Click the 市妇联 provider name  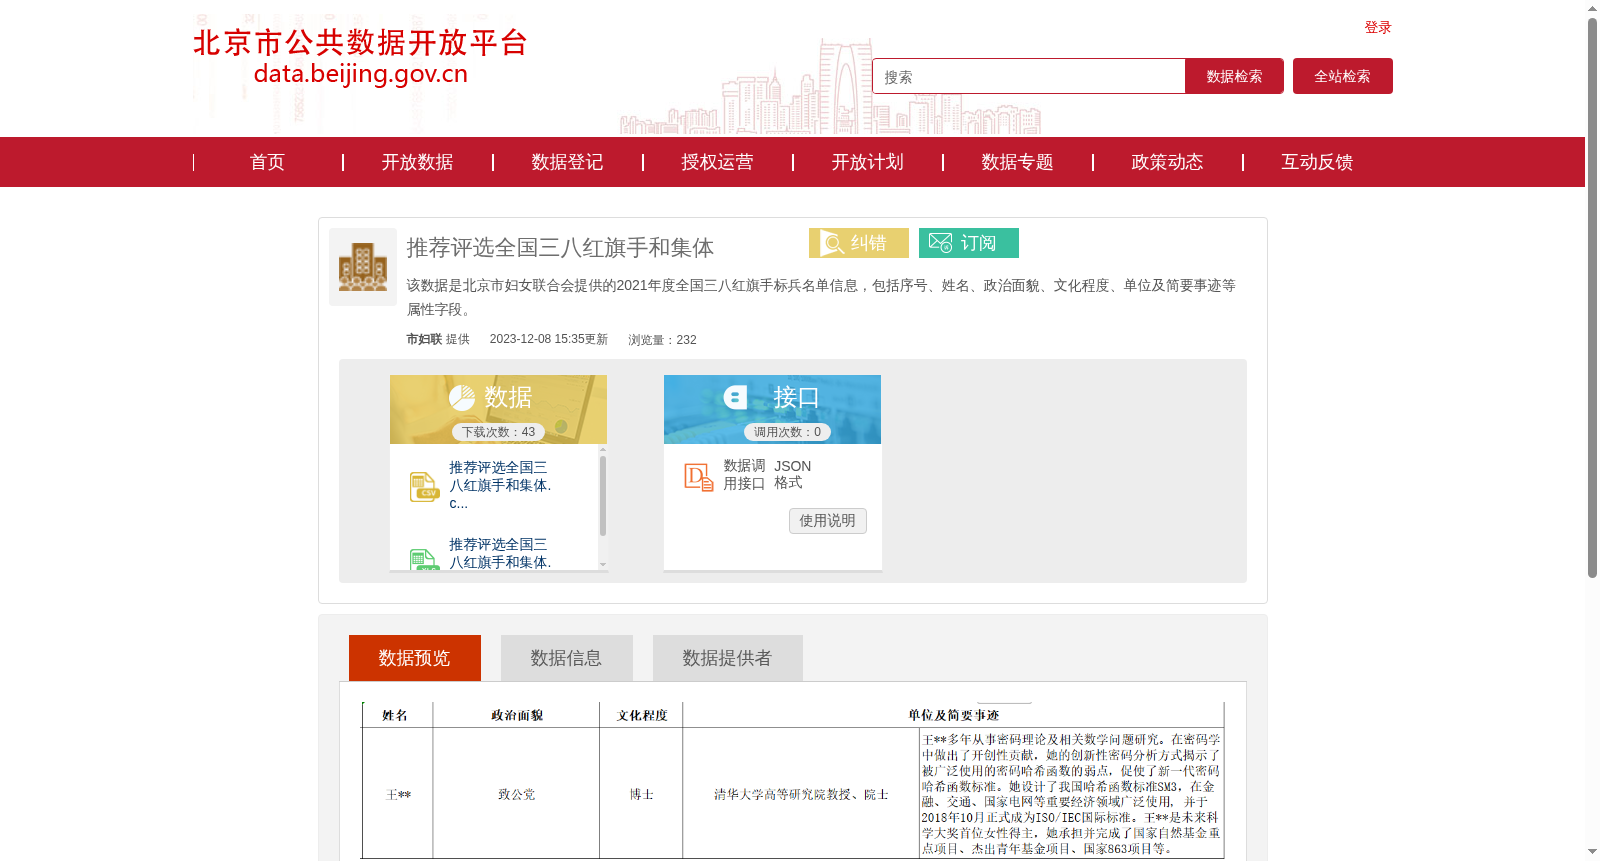(424, 340)
